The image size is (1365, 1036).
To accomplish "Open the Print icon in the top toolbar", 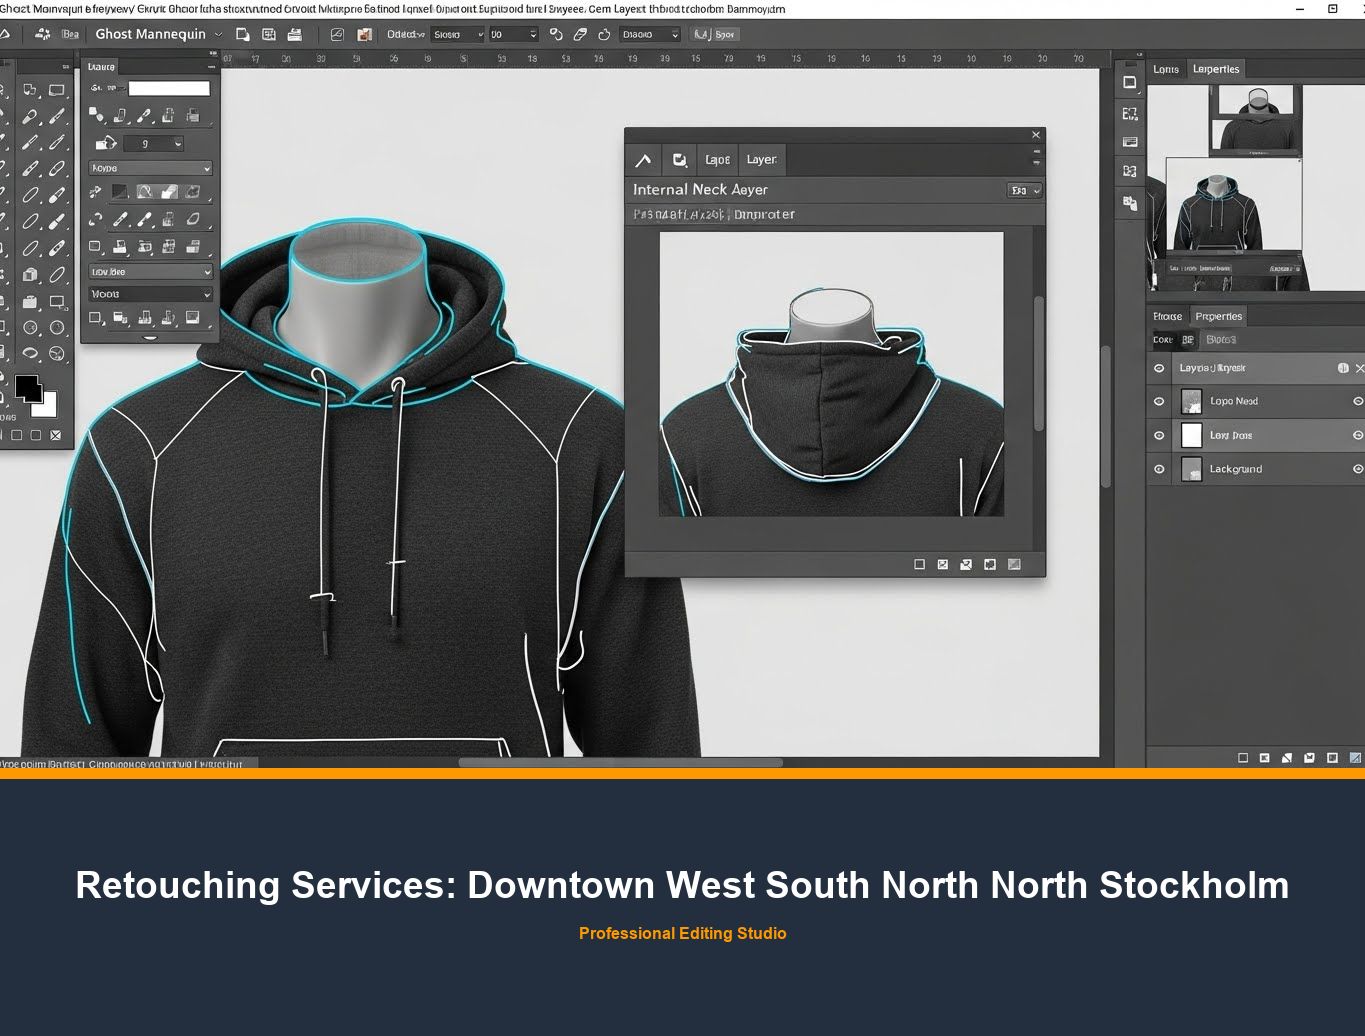I will (x=295, y=34).
